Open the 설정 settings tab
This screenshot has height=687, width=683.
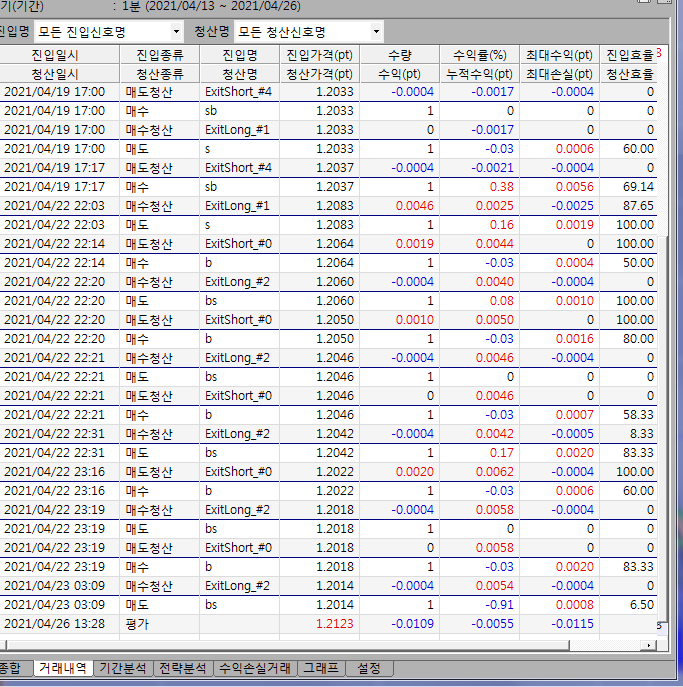pyautogui.click(x=369, y=668)
